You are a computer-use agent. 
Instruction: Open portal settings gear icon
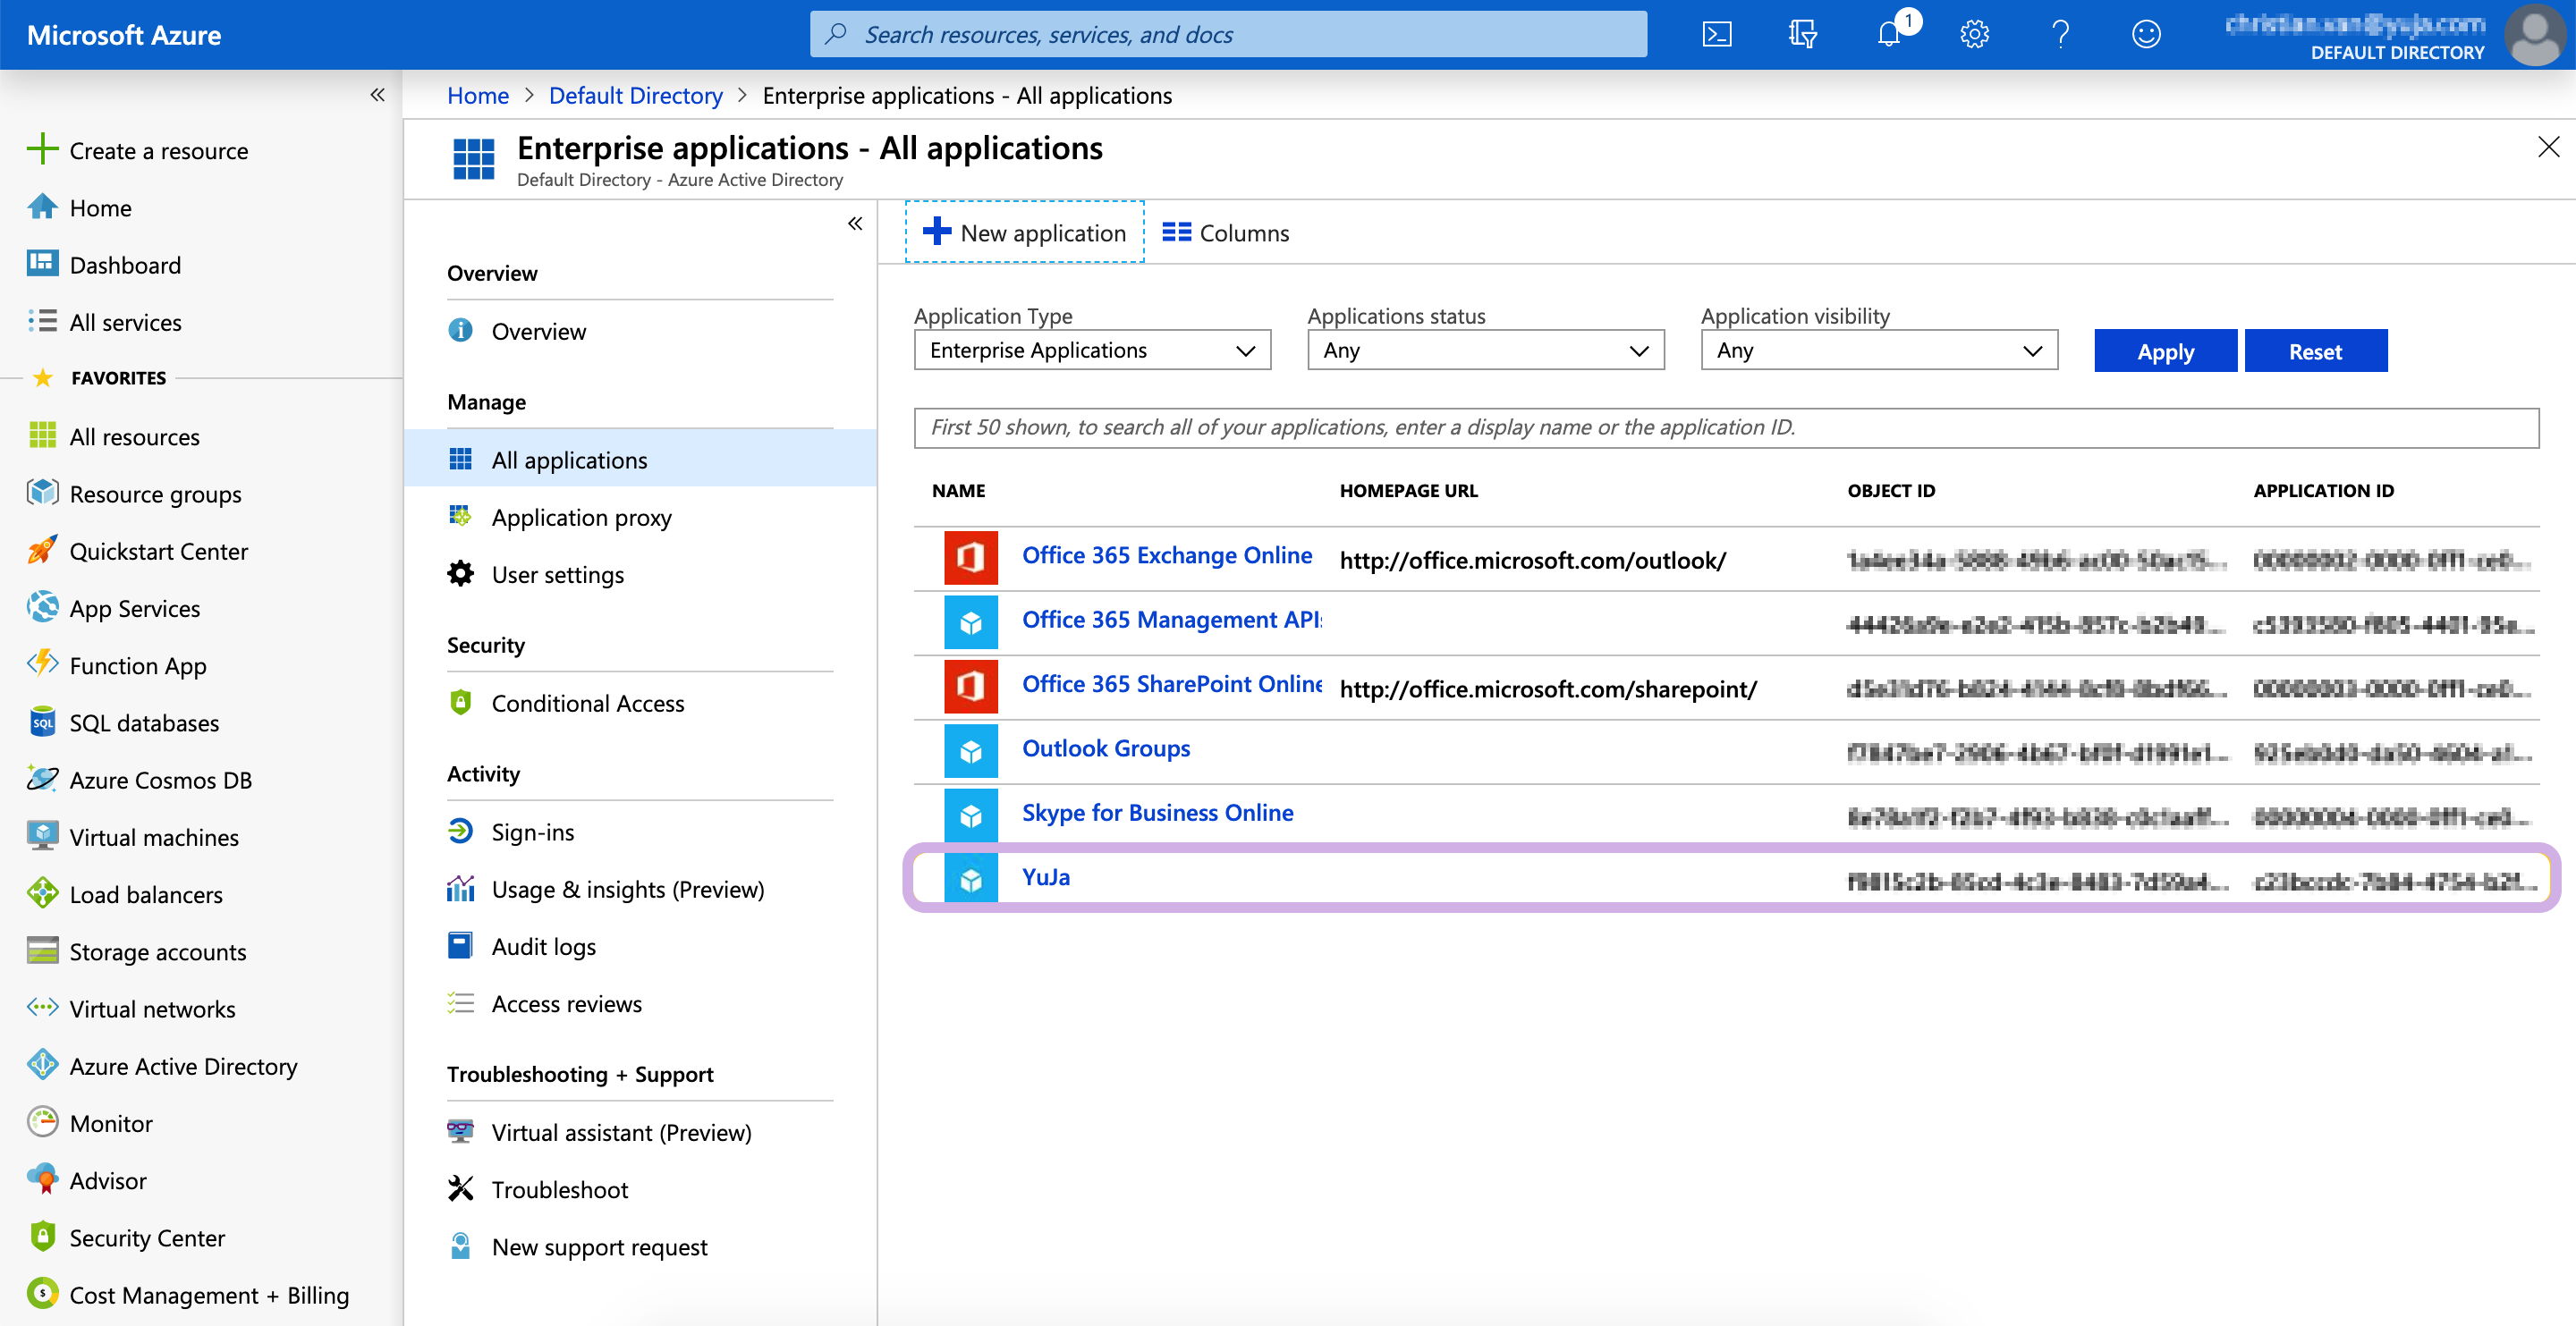1974,35
